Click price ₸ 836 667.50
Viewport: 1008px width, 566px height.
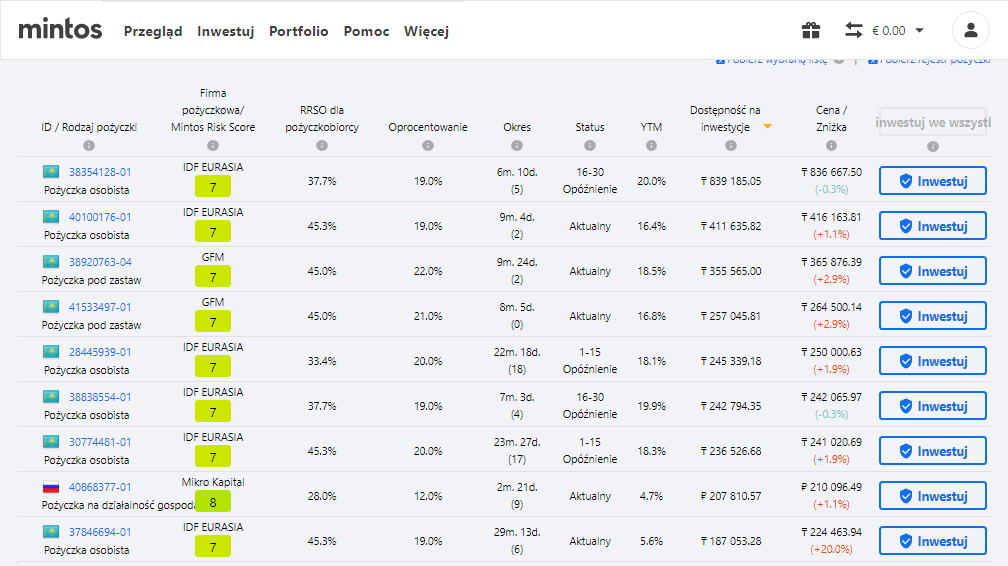[831, 172]
